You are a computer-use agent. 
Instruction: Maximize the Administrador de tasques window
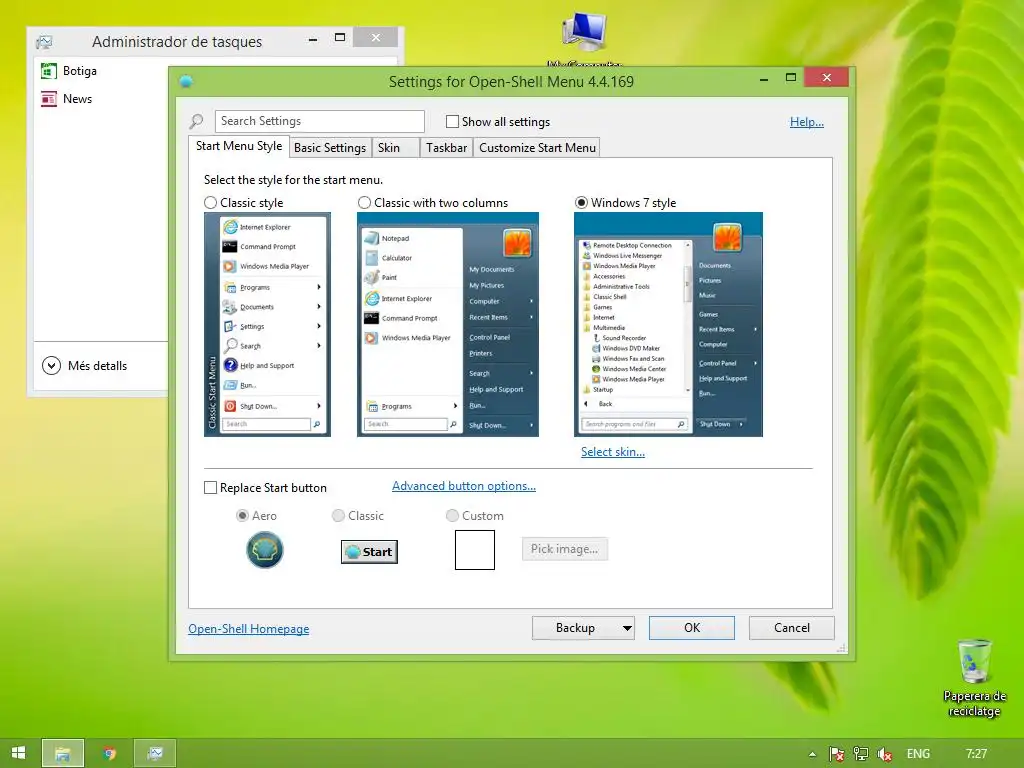340,37
